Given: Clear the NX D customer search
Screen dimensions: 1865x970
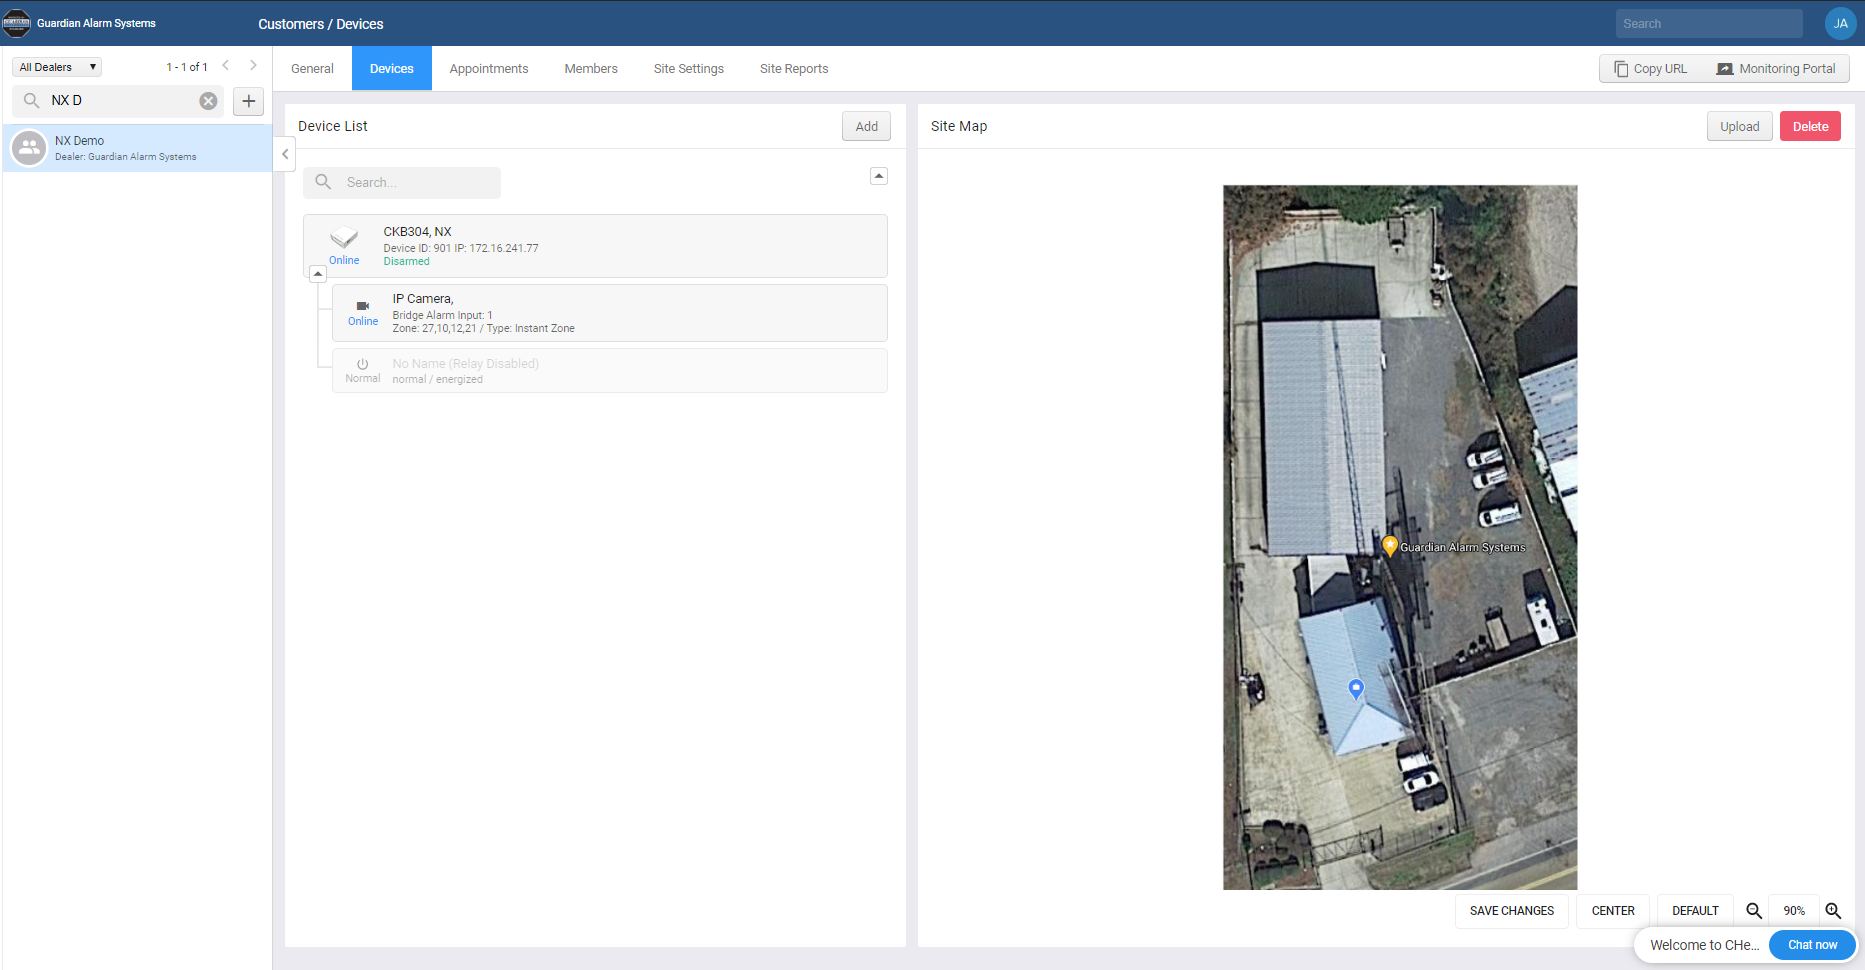Looking at the screenshot, I should tap(208, 101).
